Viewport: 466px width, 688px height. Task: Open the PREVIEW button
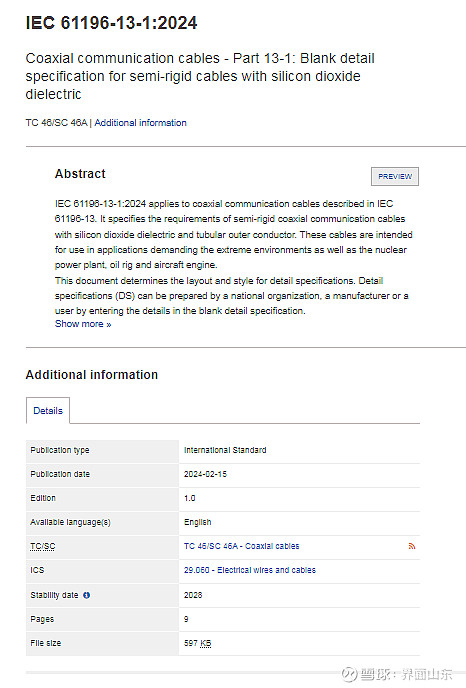[x=395, y=176]
